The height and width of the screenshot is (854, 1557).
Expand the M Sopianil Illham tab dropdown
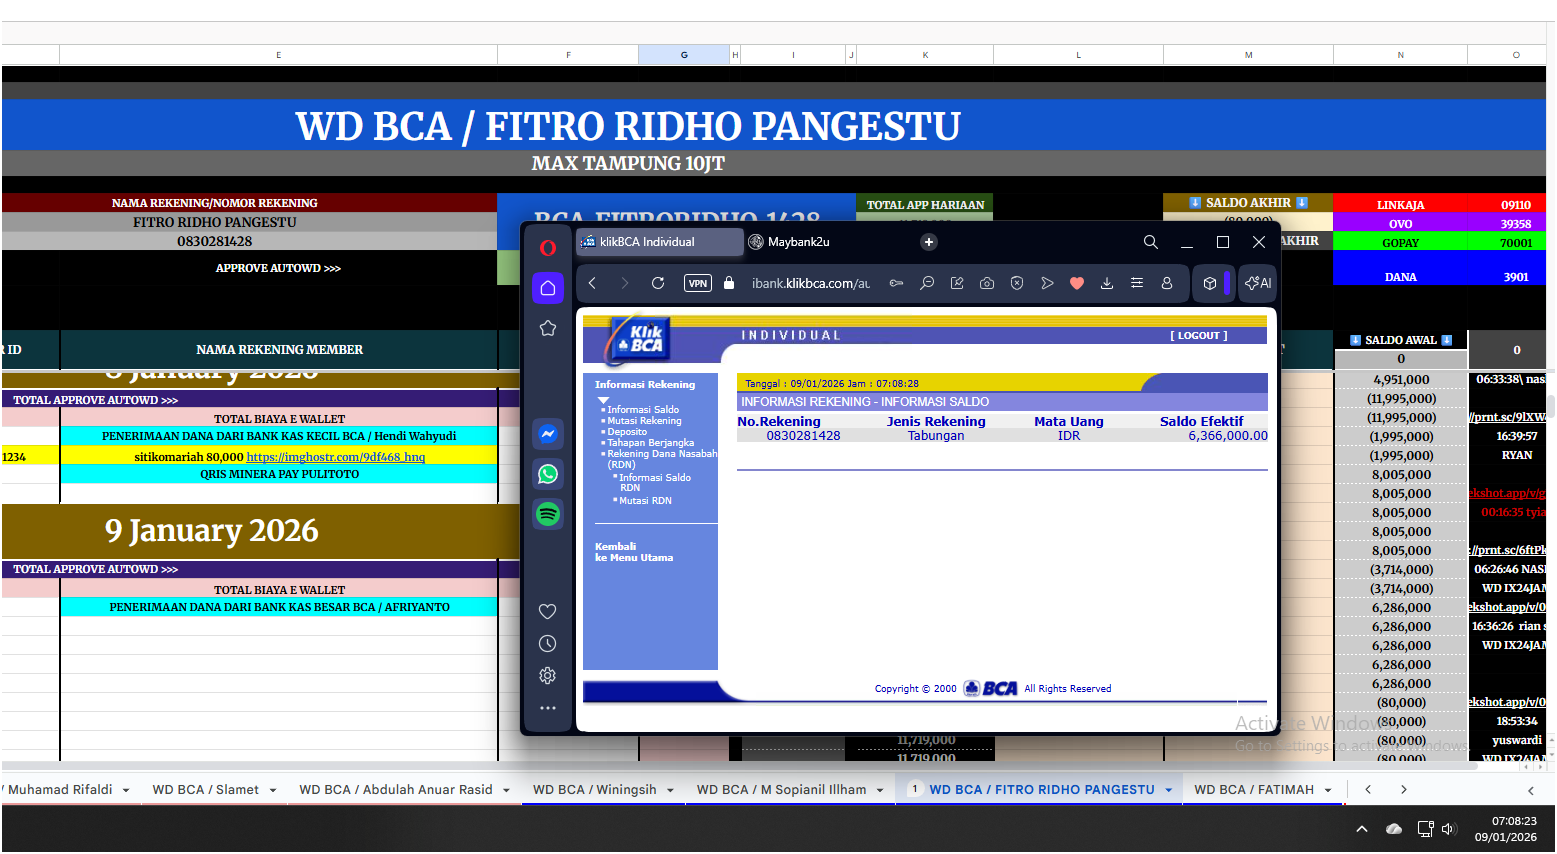880,790
